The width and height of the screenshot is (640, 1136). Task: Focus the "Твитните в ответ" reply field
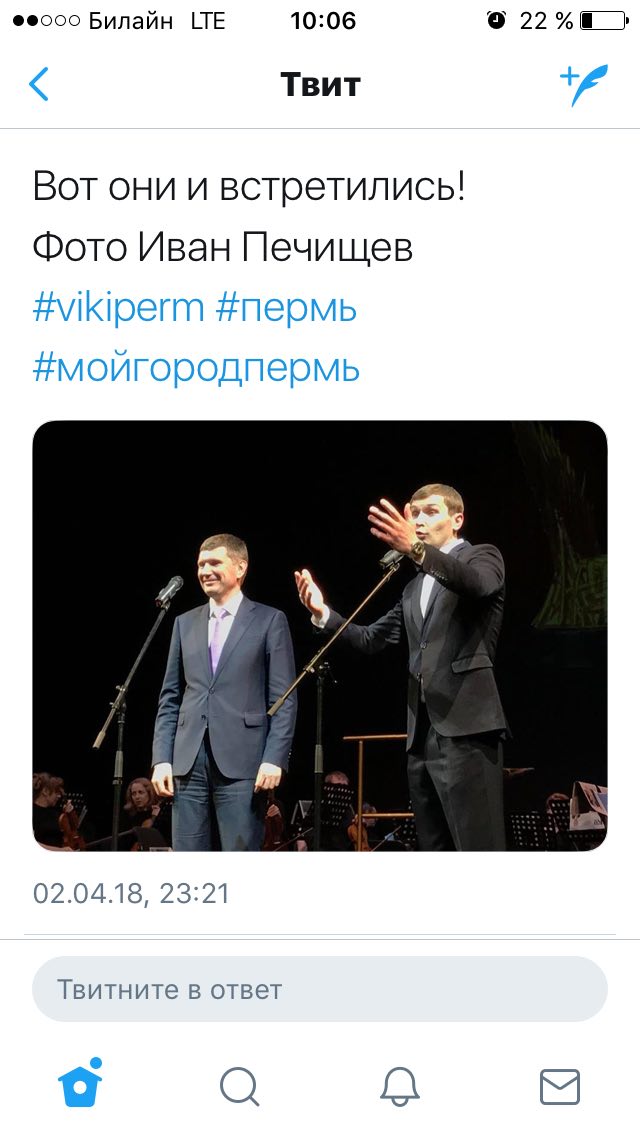point(320,990)
